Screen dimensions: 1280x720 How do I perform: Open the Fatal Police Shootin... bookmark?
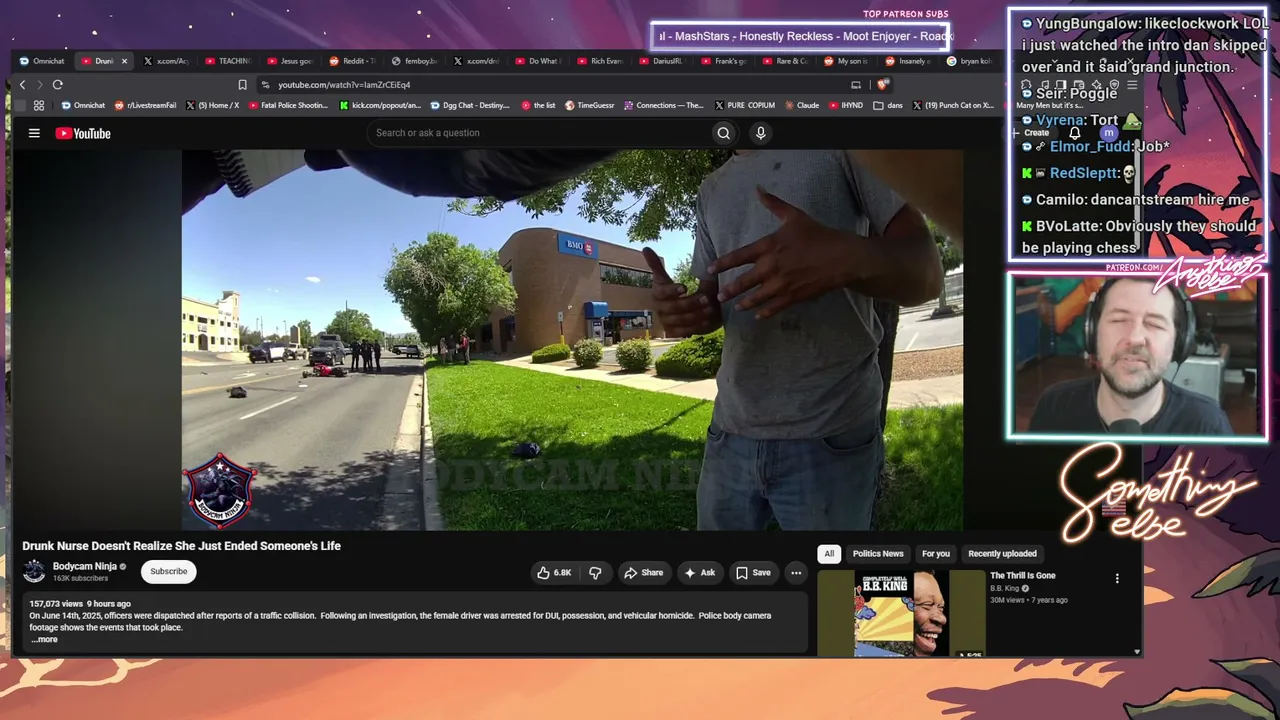tap(288, 105)
